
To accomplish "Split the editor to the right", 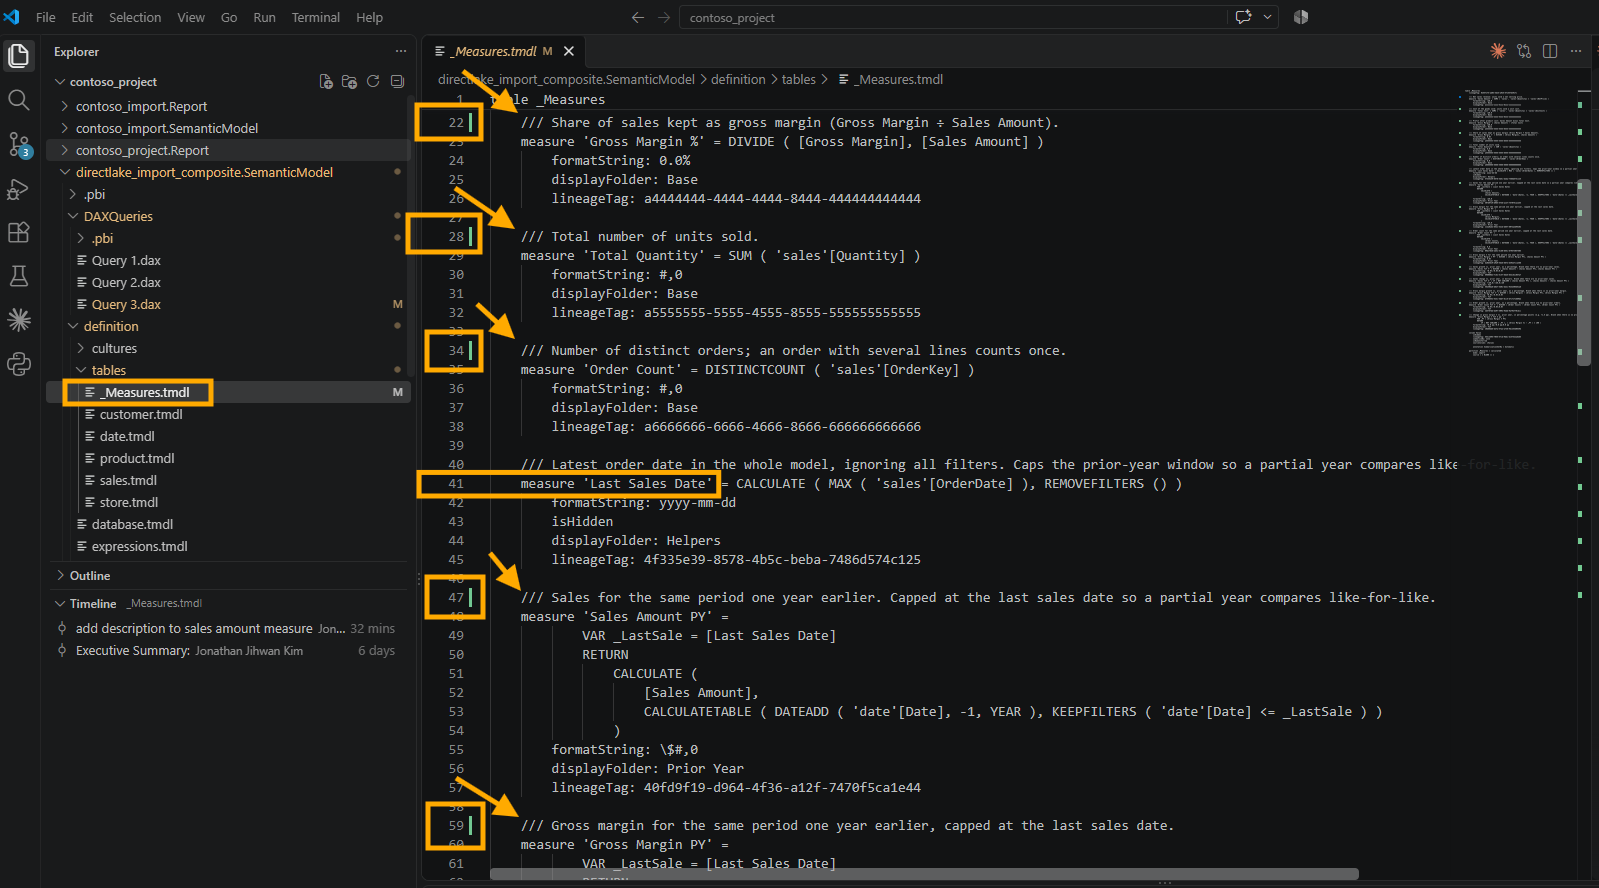I will [1550, 51].
